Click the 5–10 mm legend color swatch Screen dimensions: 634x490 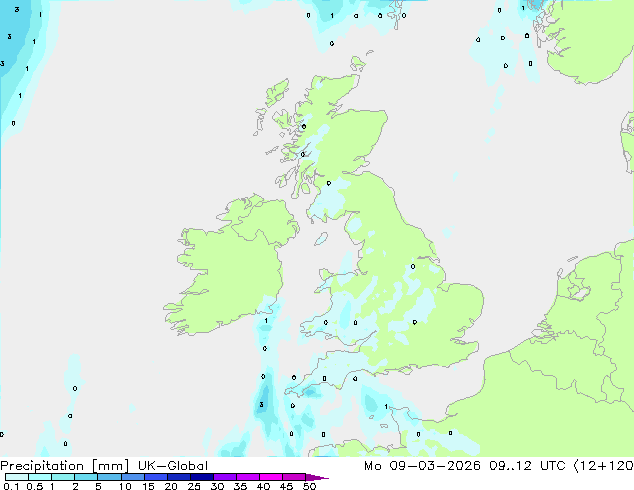coord(109,477)
